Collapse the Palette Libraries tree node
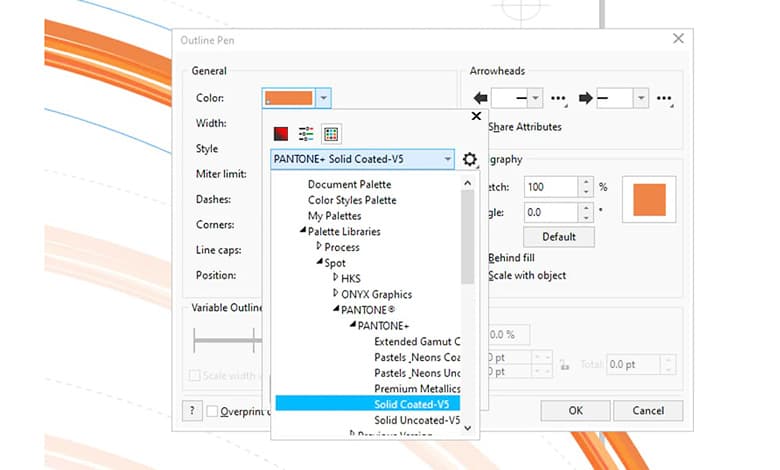780x470 pixels. coord(302,230)
